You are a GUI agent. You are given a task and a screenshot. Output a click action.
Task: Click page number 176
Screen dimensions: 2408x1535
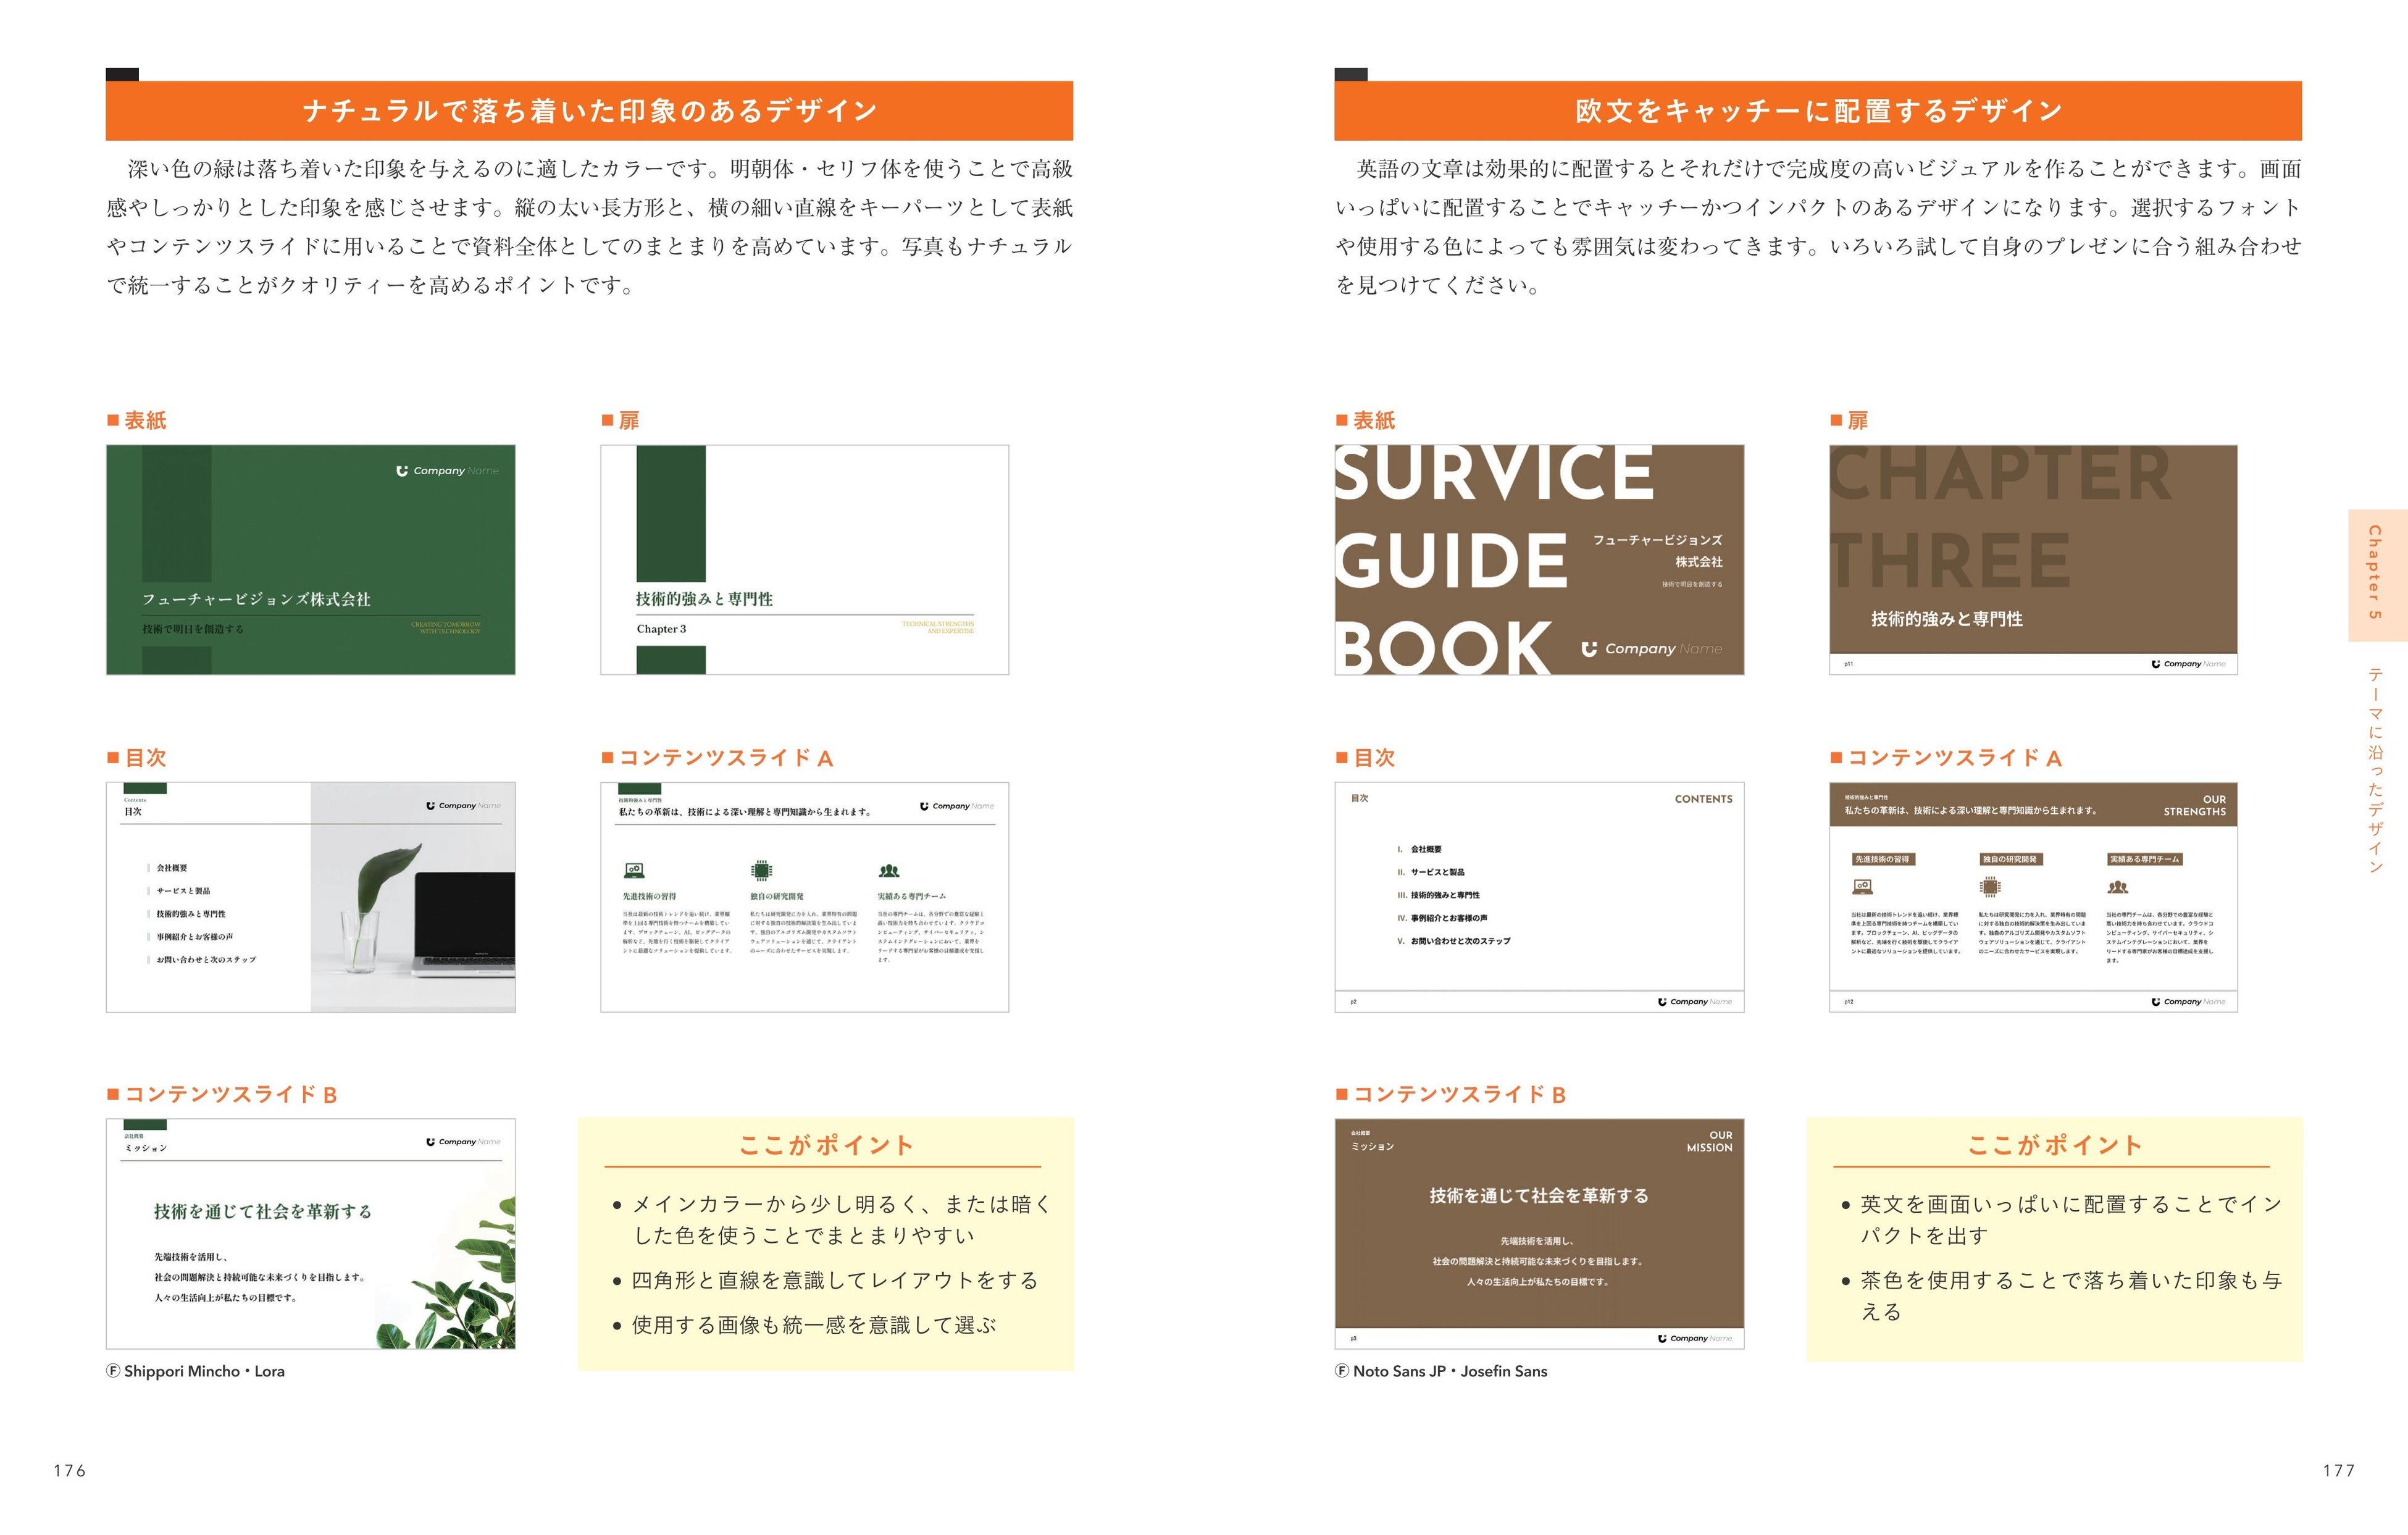click(69, 1470)
